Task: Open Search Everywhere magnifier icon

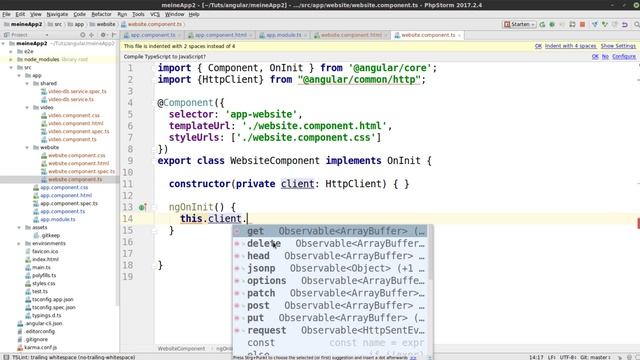Action: coord(637,24)
